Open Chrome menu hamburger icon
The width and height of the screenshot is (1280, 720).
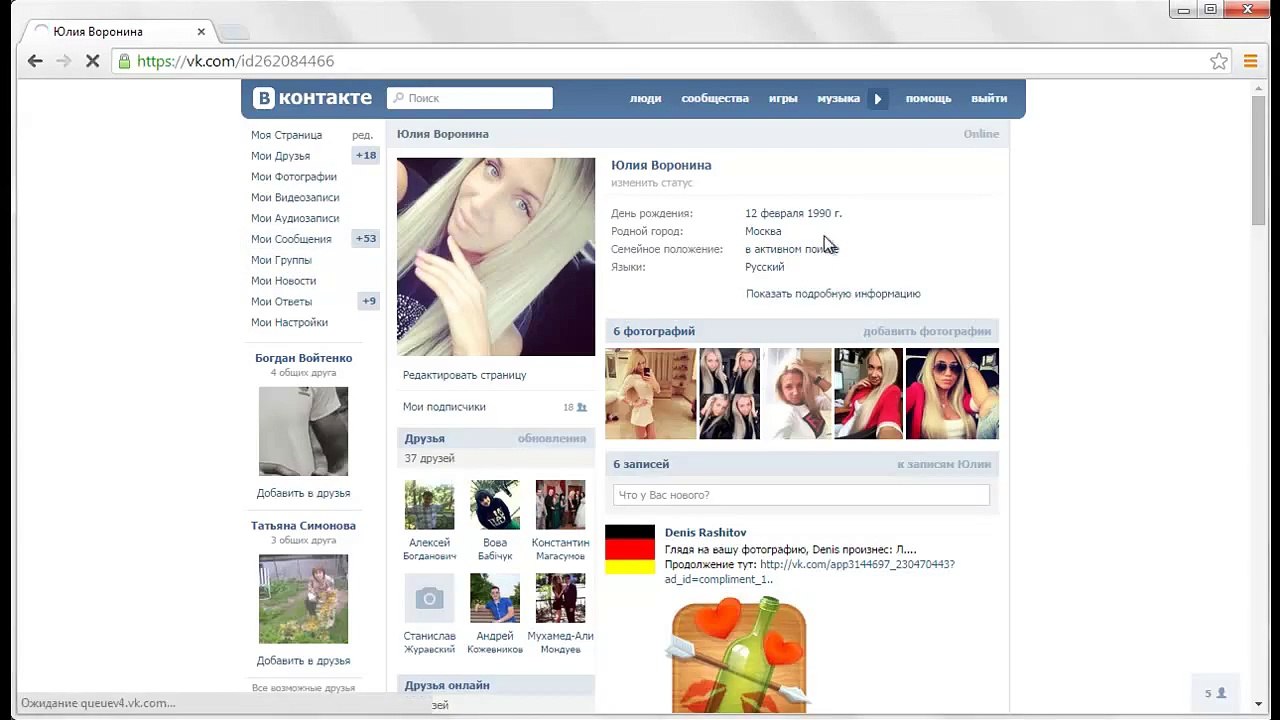pyautogui.click(x=1250, y=61)
